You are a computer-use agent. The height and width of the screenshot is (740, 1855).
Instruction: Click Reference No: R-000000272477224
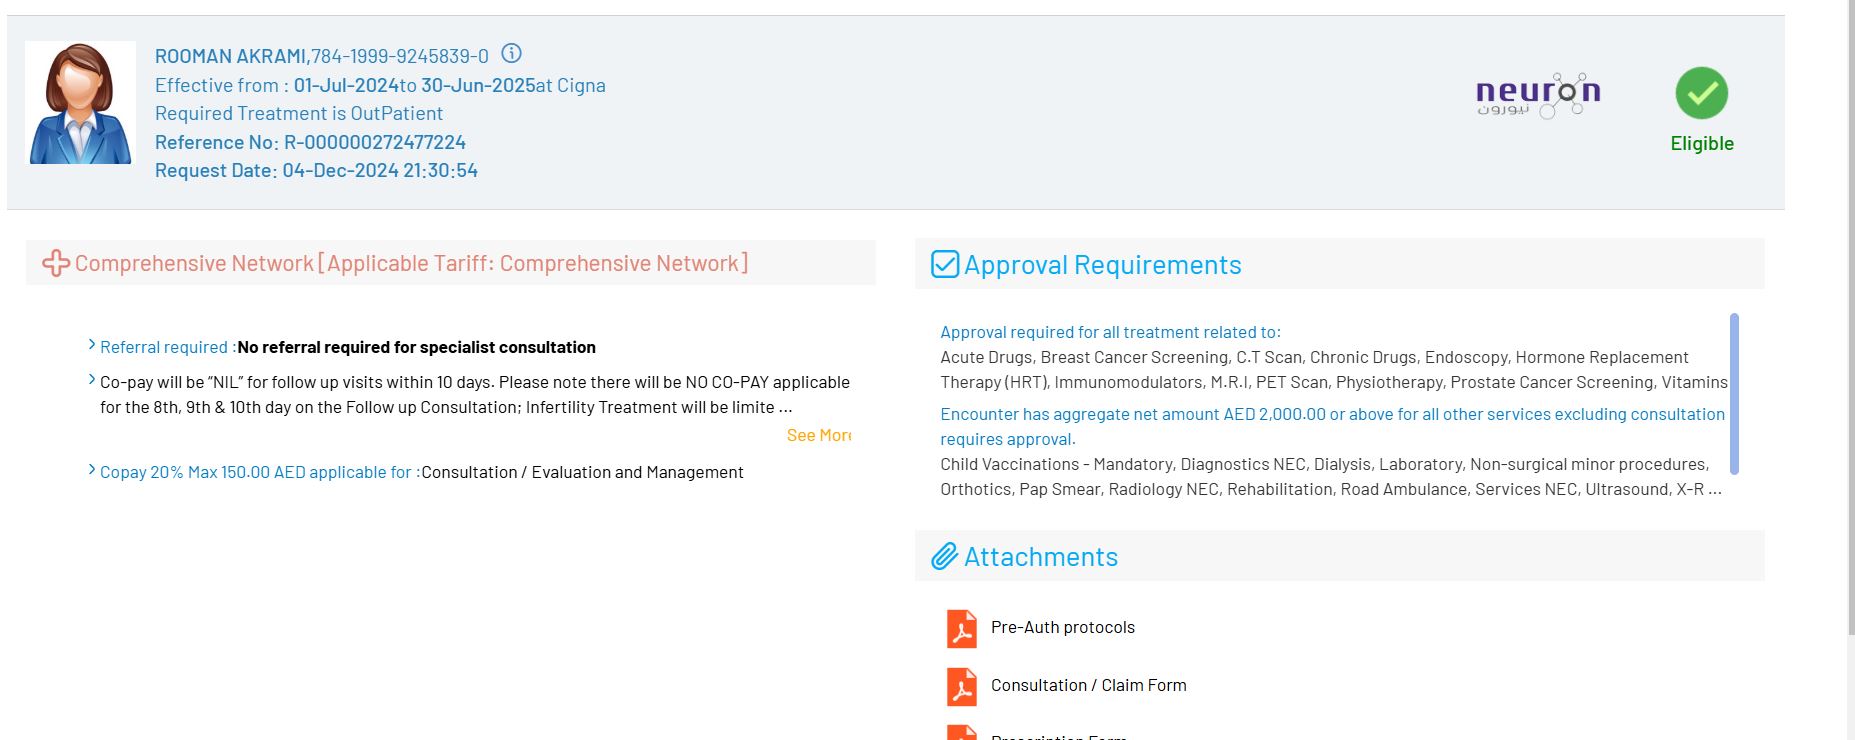coord(310,142)
